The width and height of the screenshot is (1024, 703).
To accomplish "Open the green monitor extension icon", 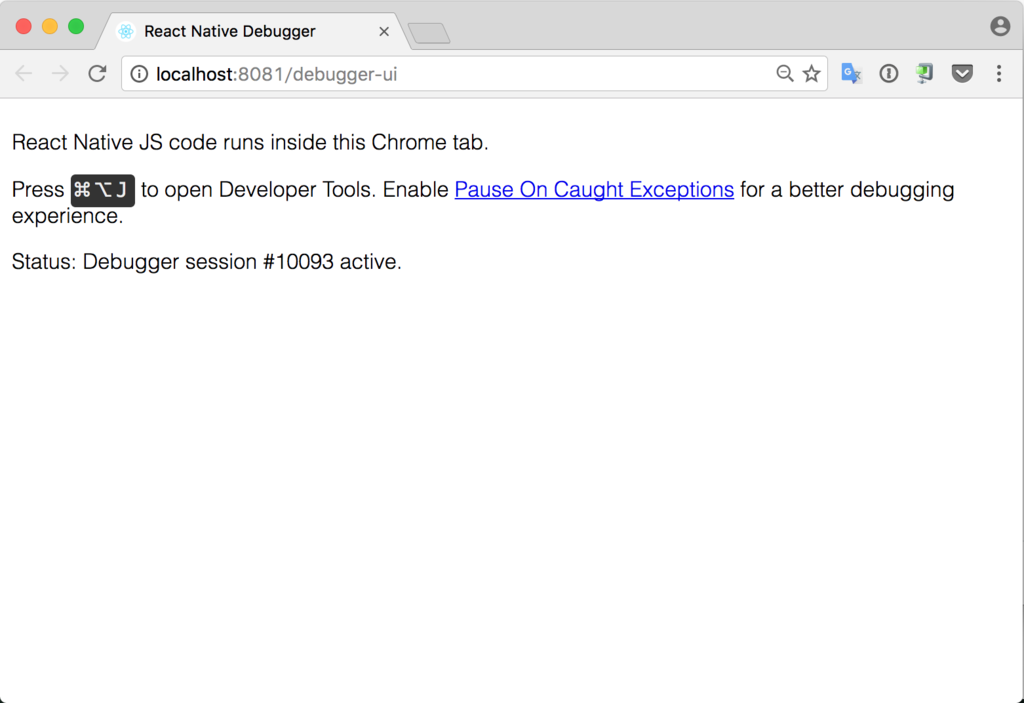I will click(924, 73).
